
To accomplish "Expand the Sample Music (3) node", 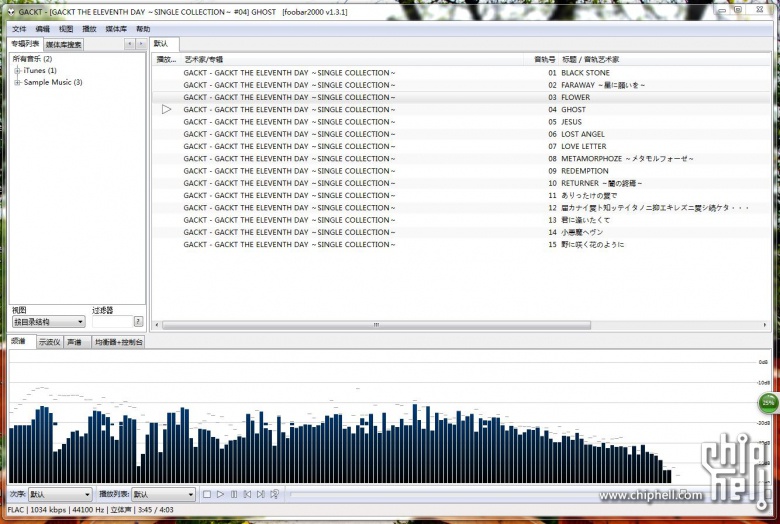I will (17, 83).
